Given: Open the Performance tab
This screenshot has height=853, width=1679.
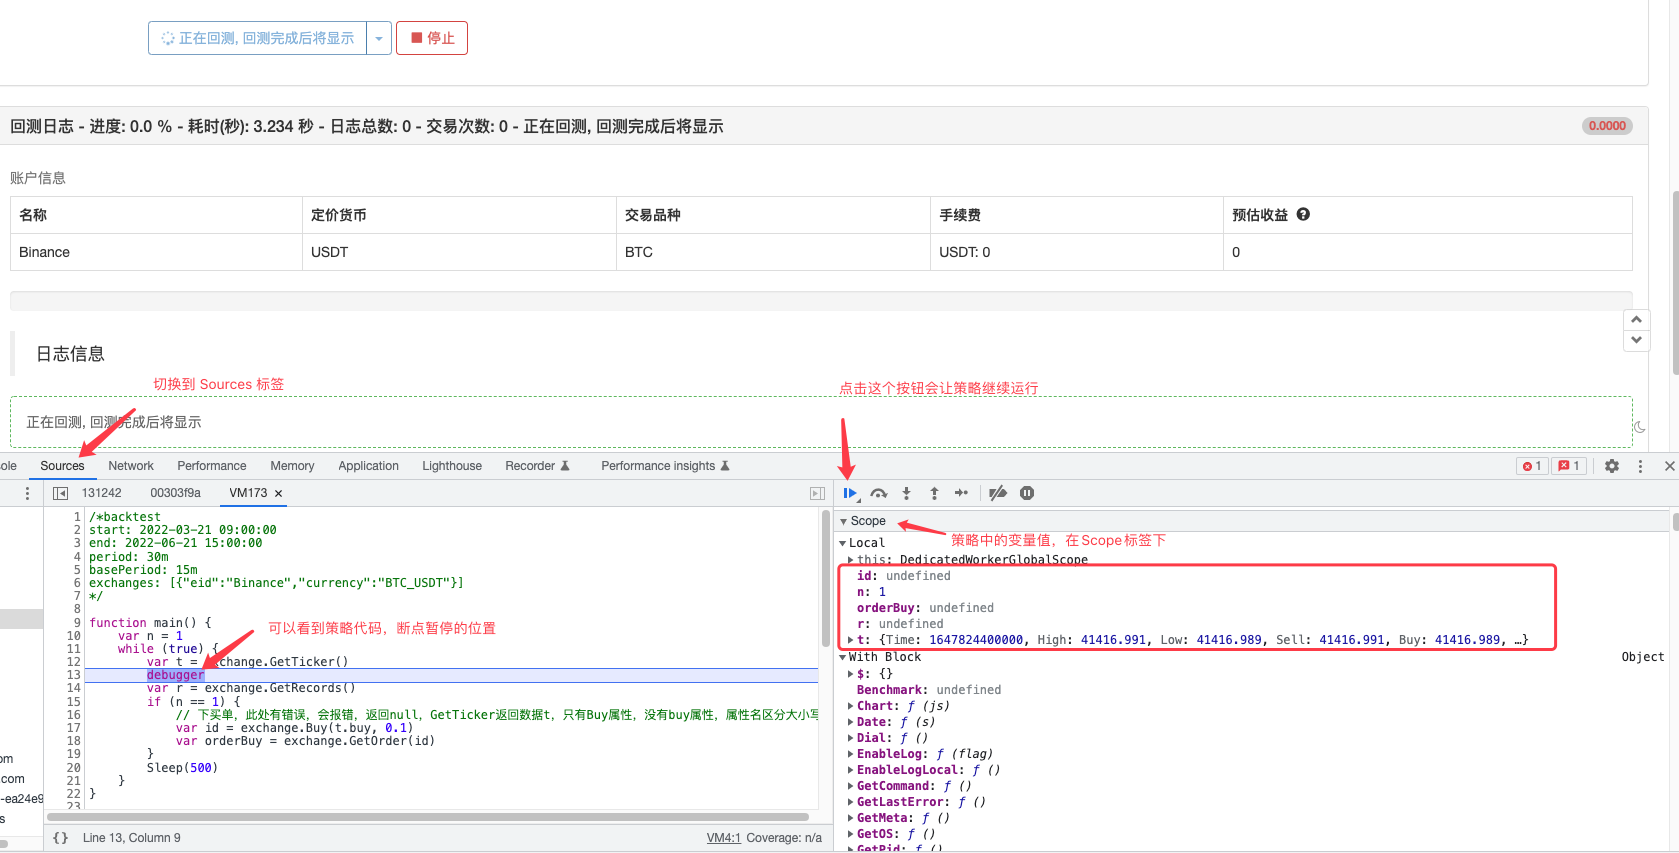Looking at the screenshot, I should point(212,466).
